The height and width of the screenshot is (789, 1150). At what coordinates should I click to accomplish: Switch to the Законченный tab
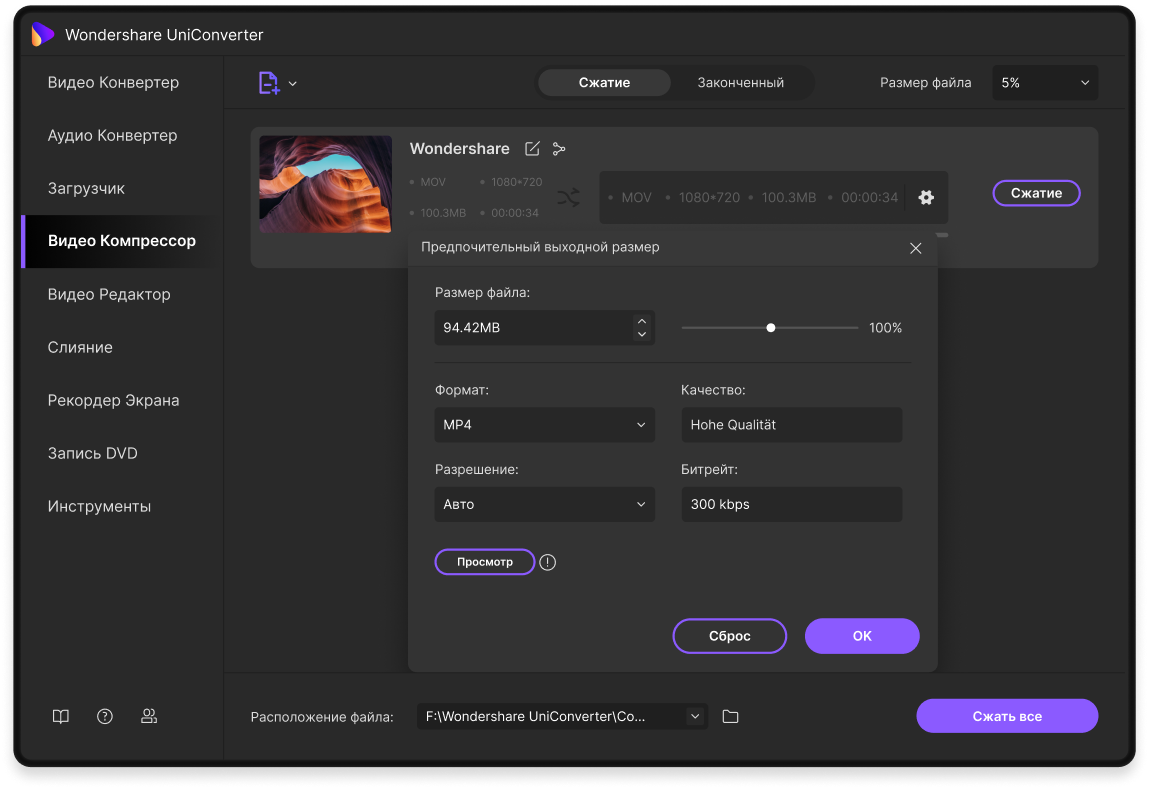(741, 83)
